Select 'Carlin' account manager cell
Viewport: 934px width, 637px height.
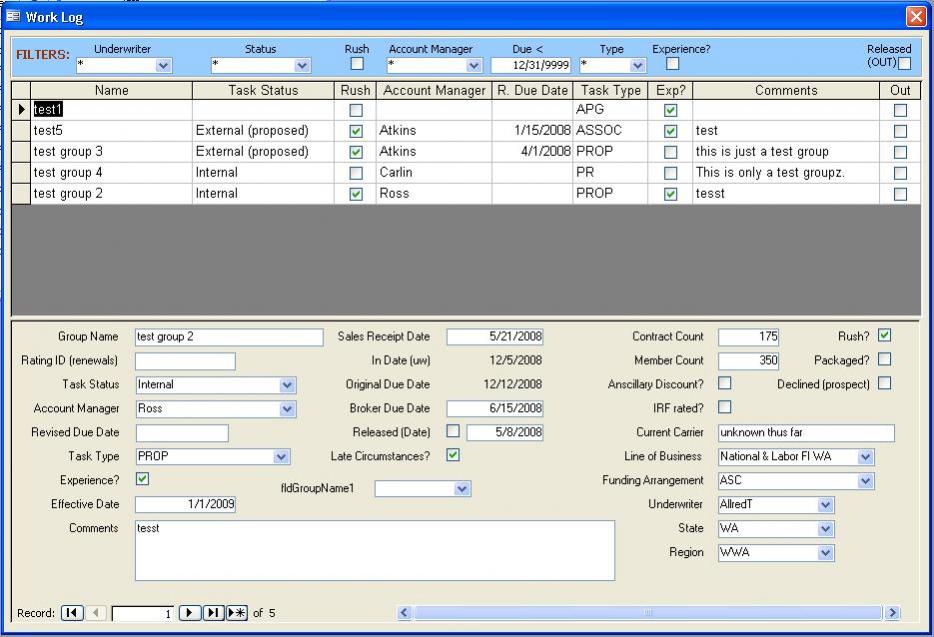click(434, 172)
